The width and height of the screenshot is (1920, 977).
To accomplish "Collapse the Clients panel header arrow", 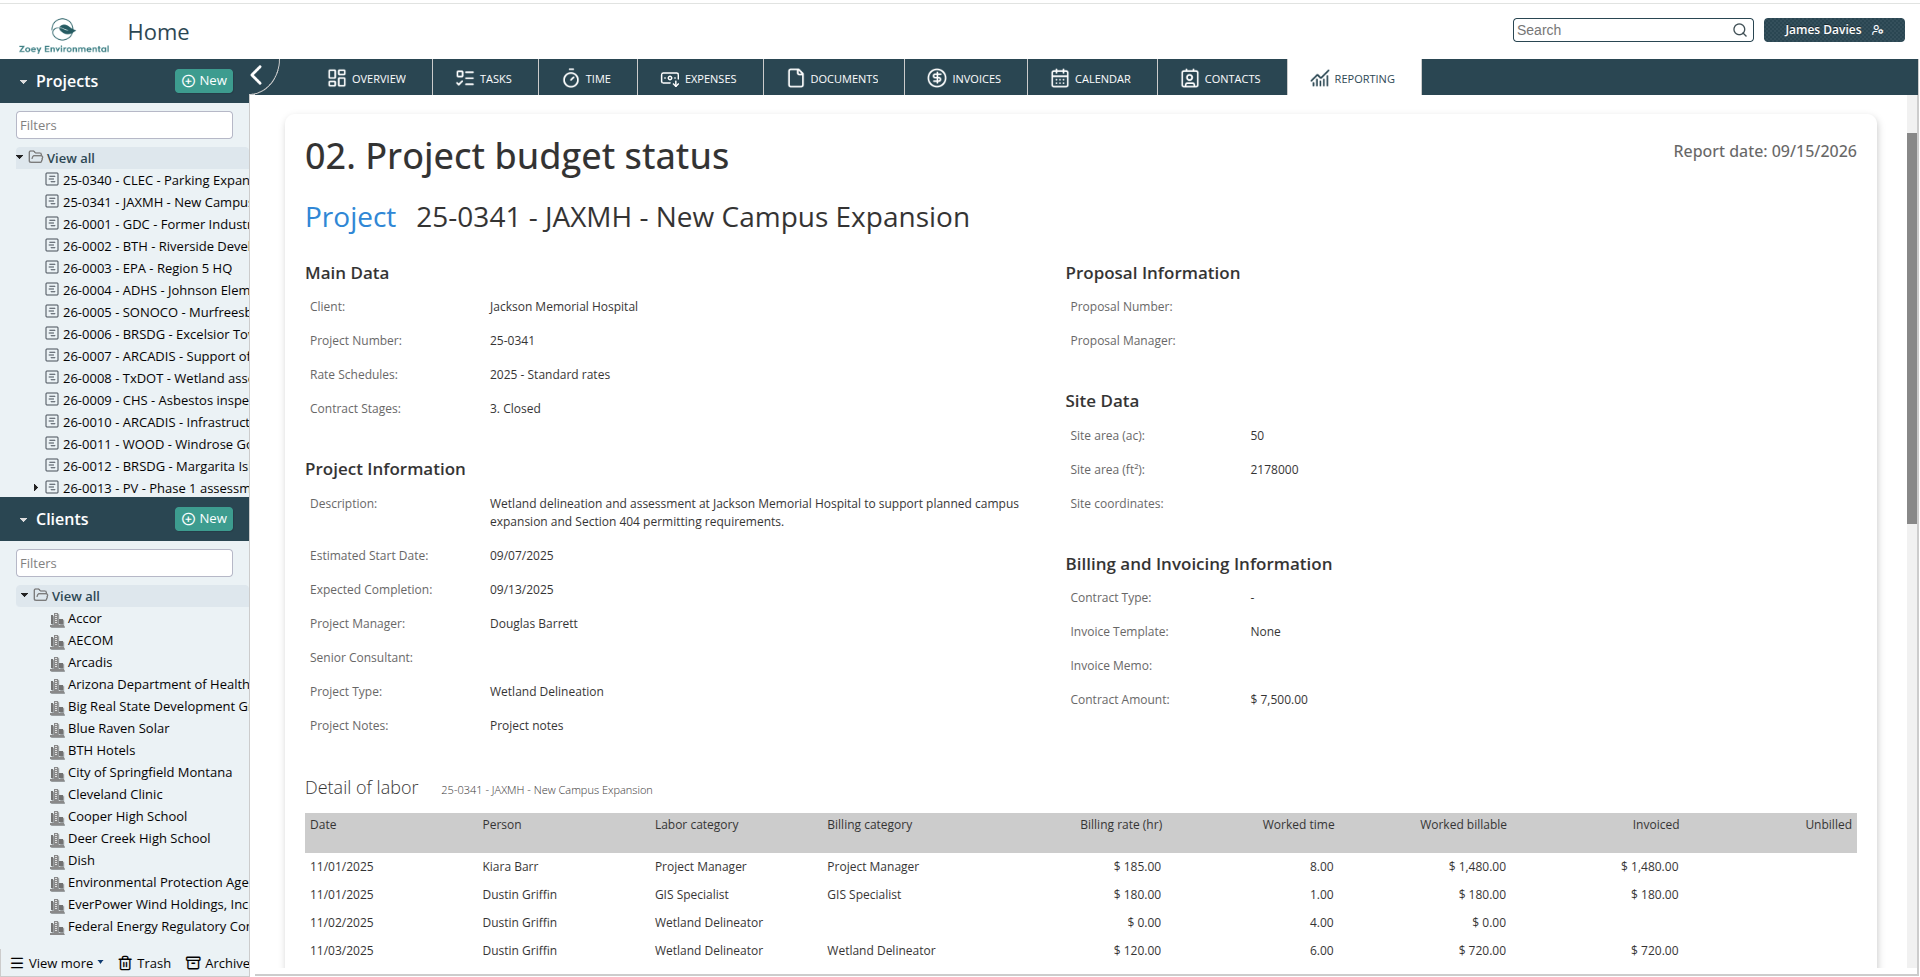I will click(23, 520).
